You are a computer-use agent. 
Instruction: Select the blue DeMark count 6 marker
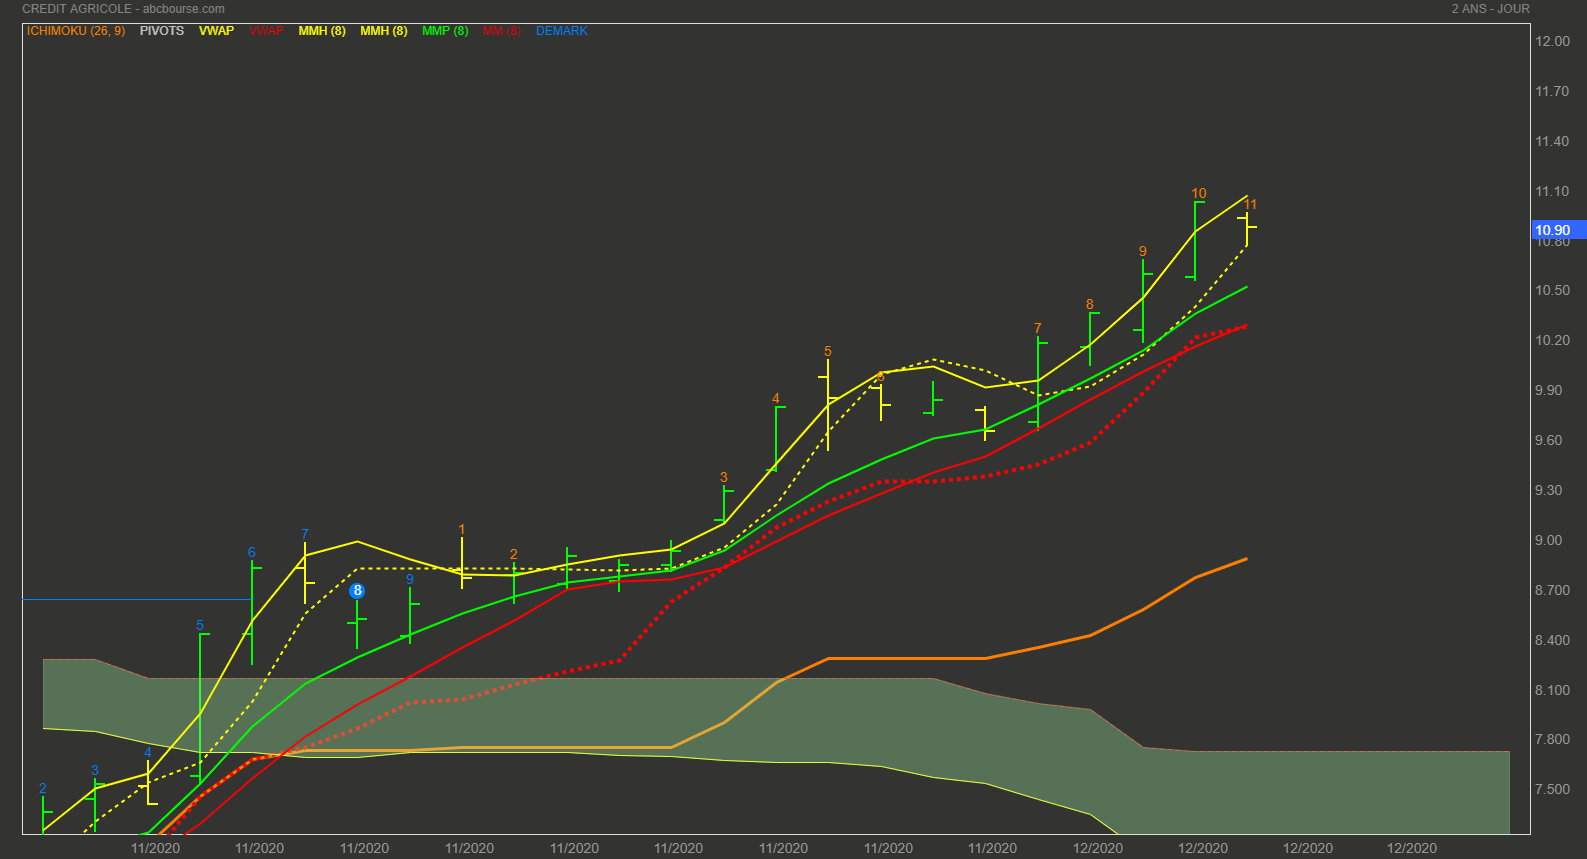pyautogui.click(x=252, y=552)
